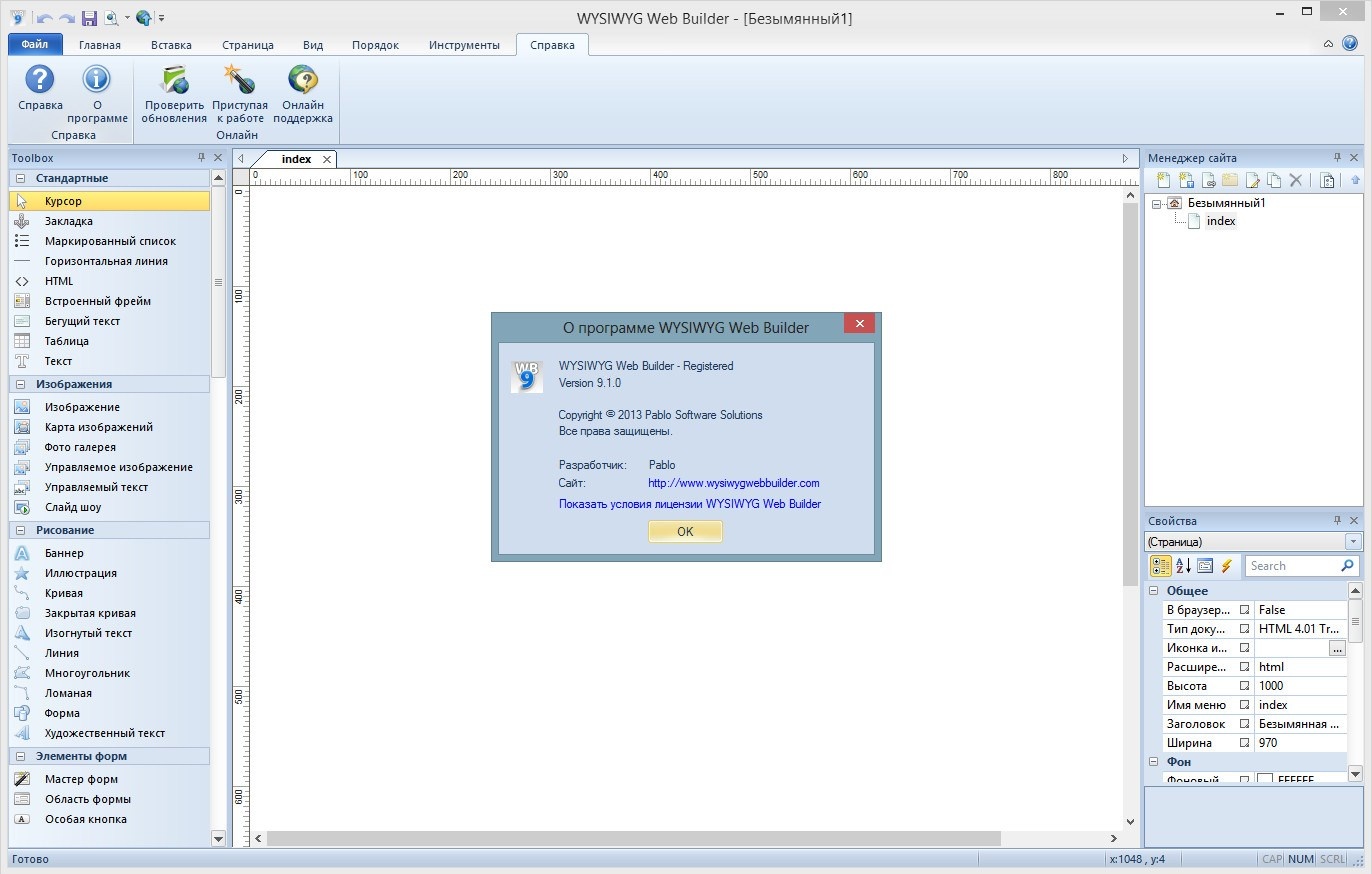Click new page from template icon
The height and width of the screenshot is (874, 1372).
click(x=1186, y=180)
